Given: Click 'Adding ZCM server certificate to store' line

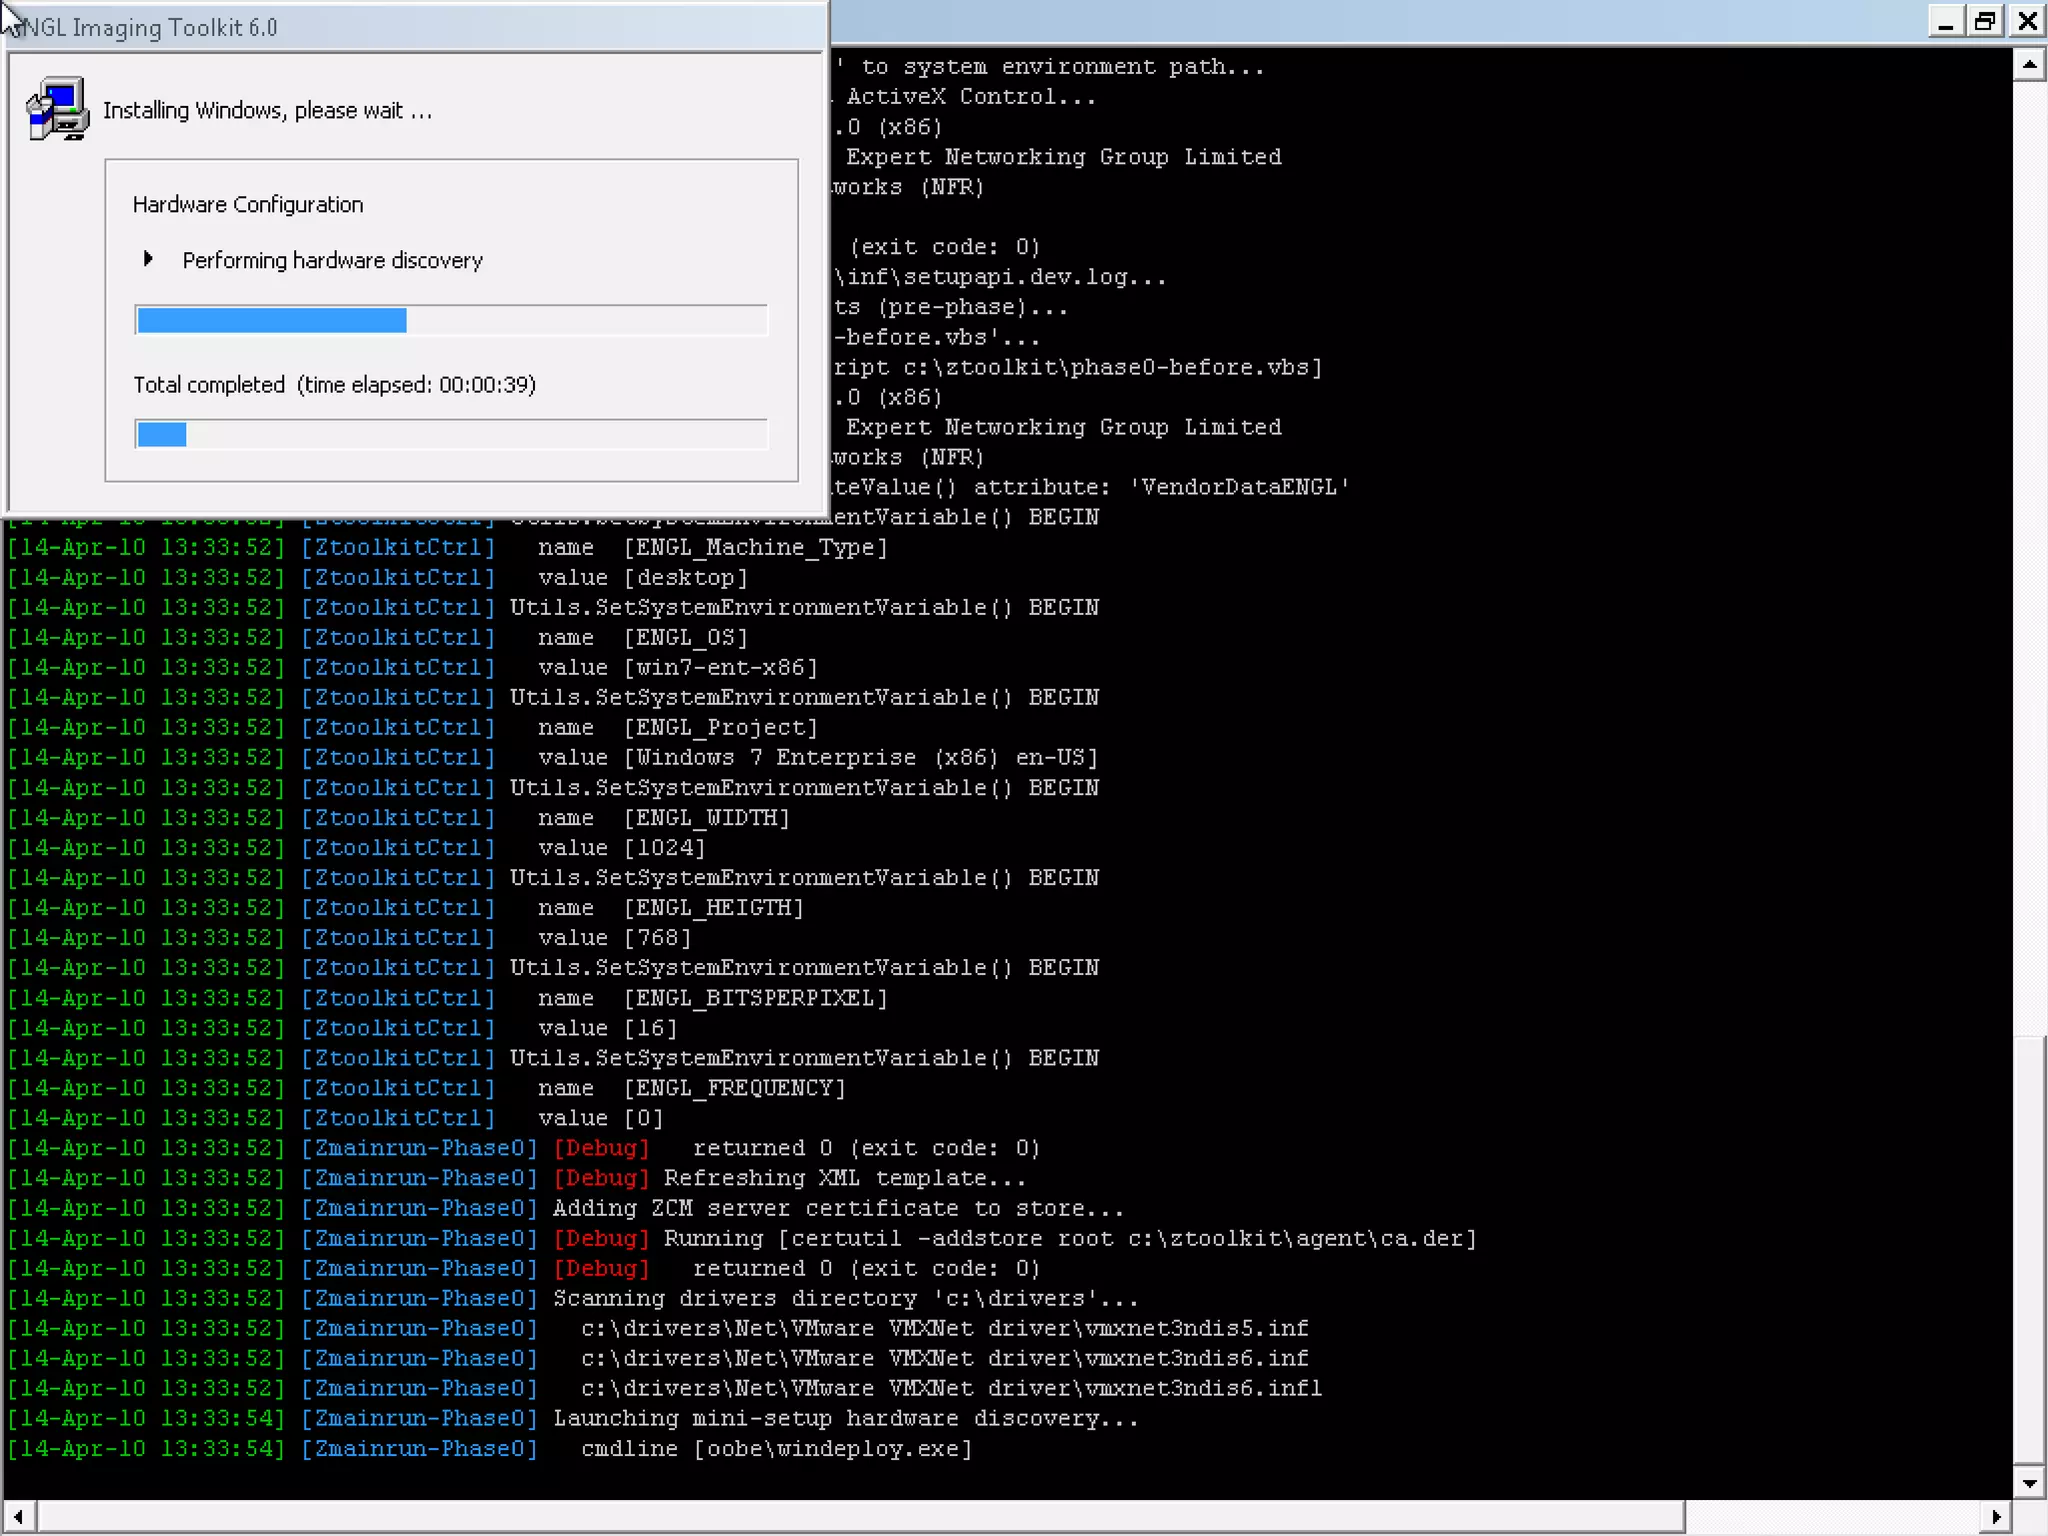Looking at the screenshot, I should click(x=838, y=1208).
